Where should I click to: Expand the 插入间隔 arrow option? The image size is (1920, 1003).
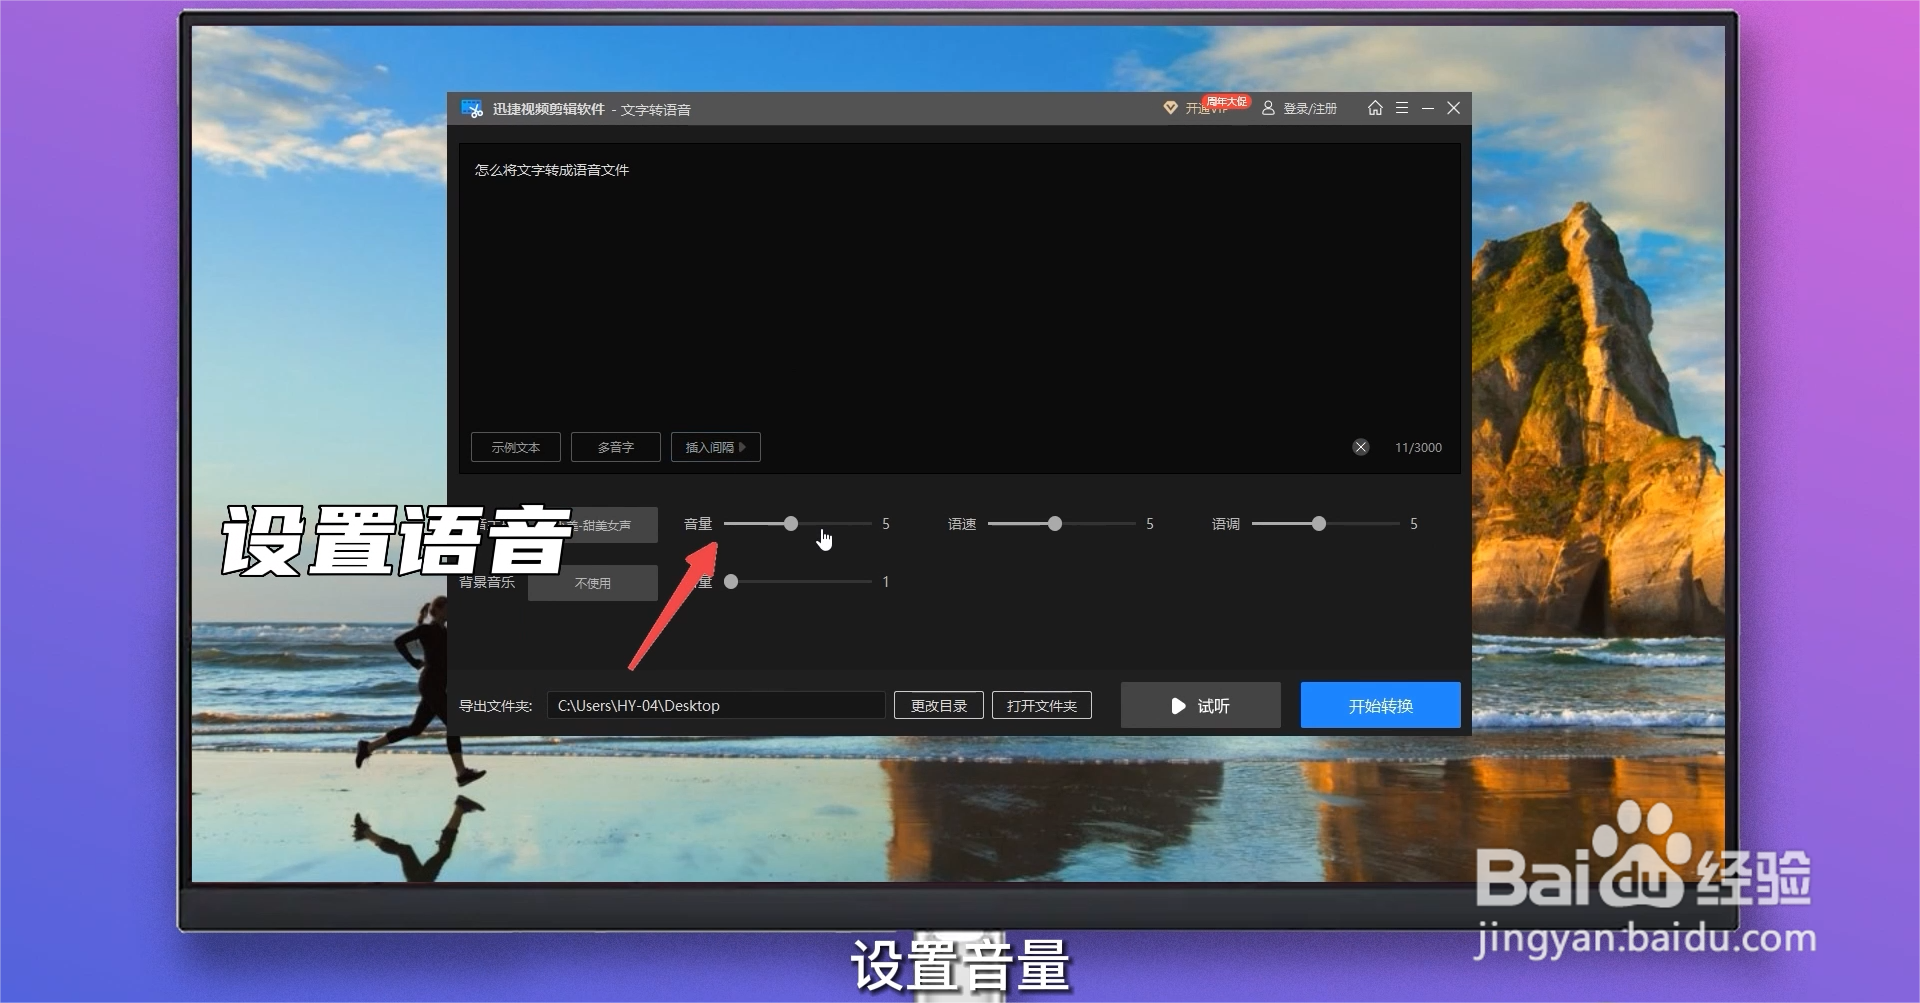(743, 447)
